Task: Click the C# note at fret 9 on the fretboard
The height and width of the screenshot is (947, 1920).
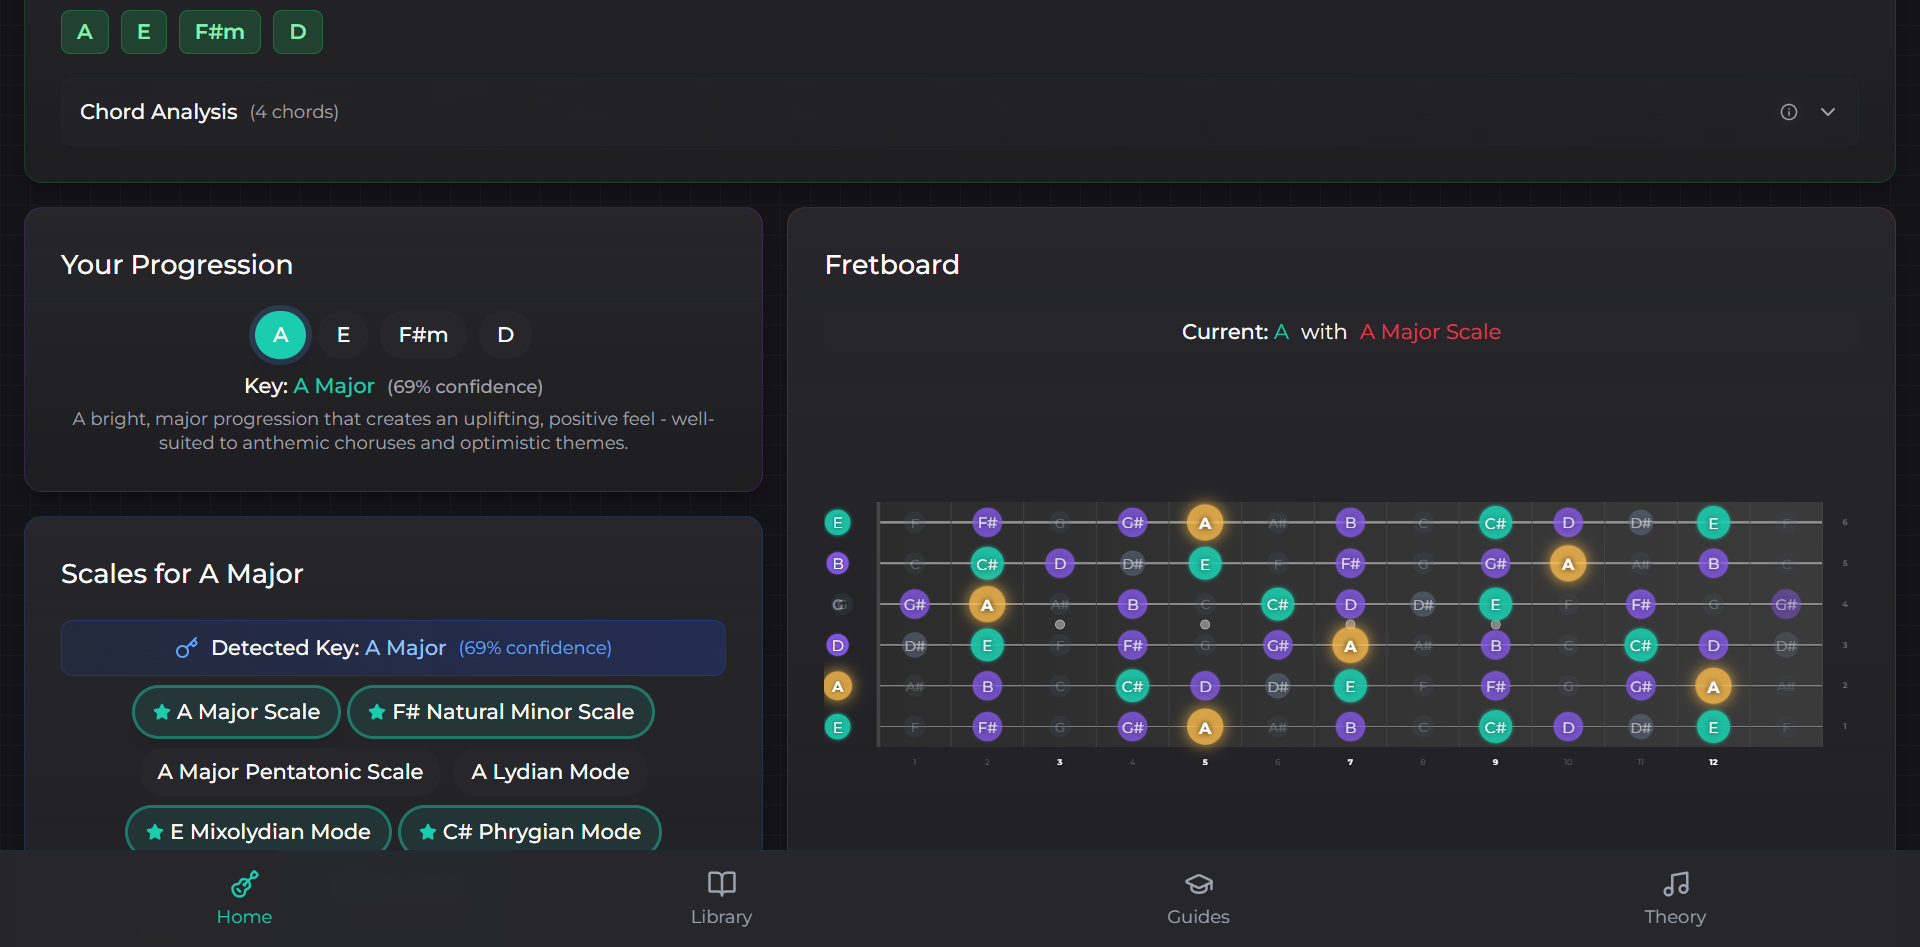Action: (x=1497, y=522)
